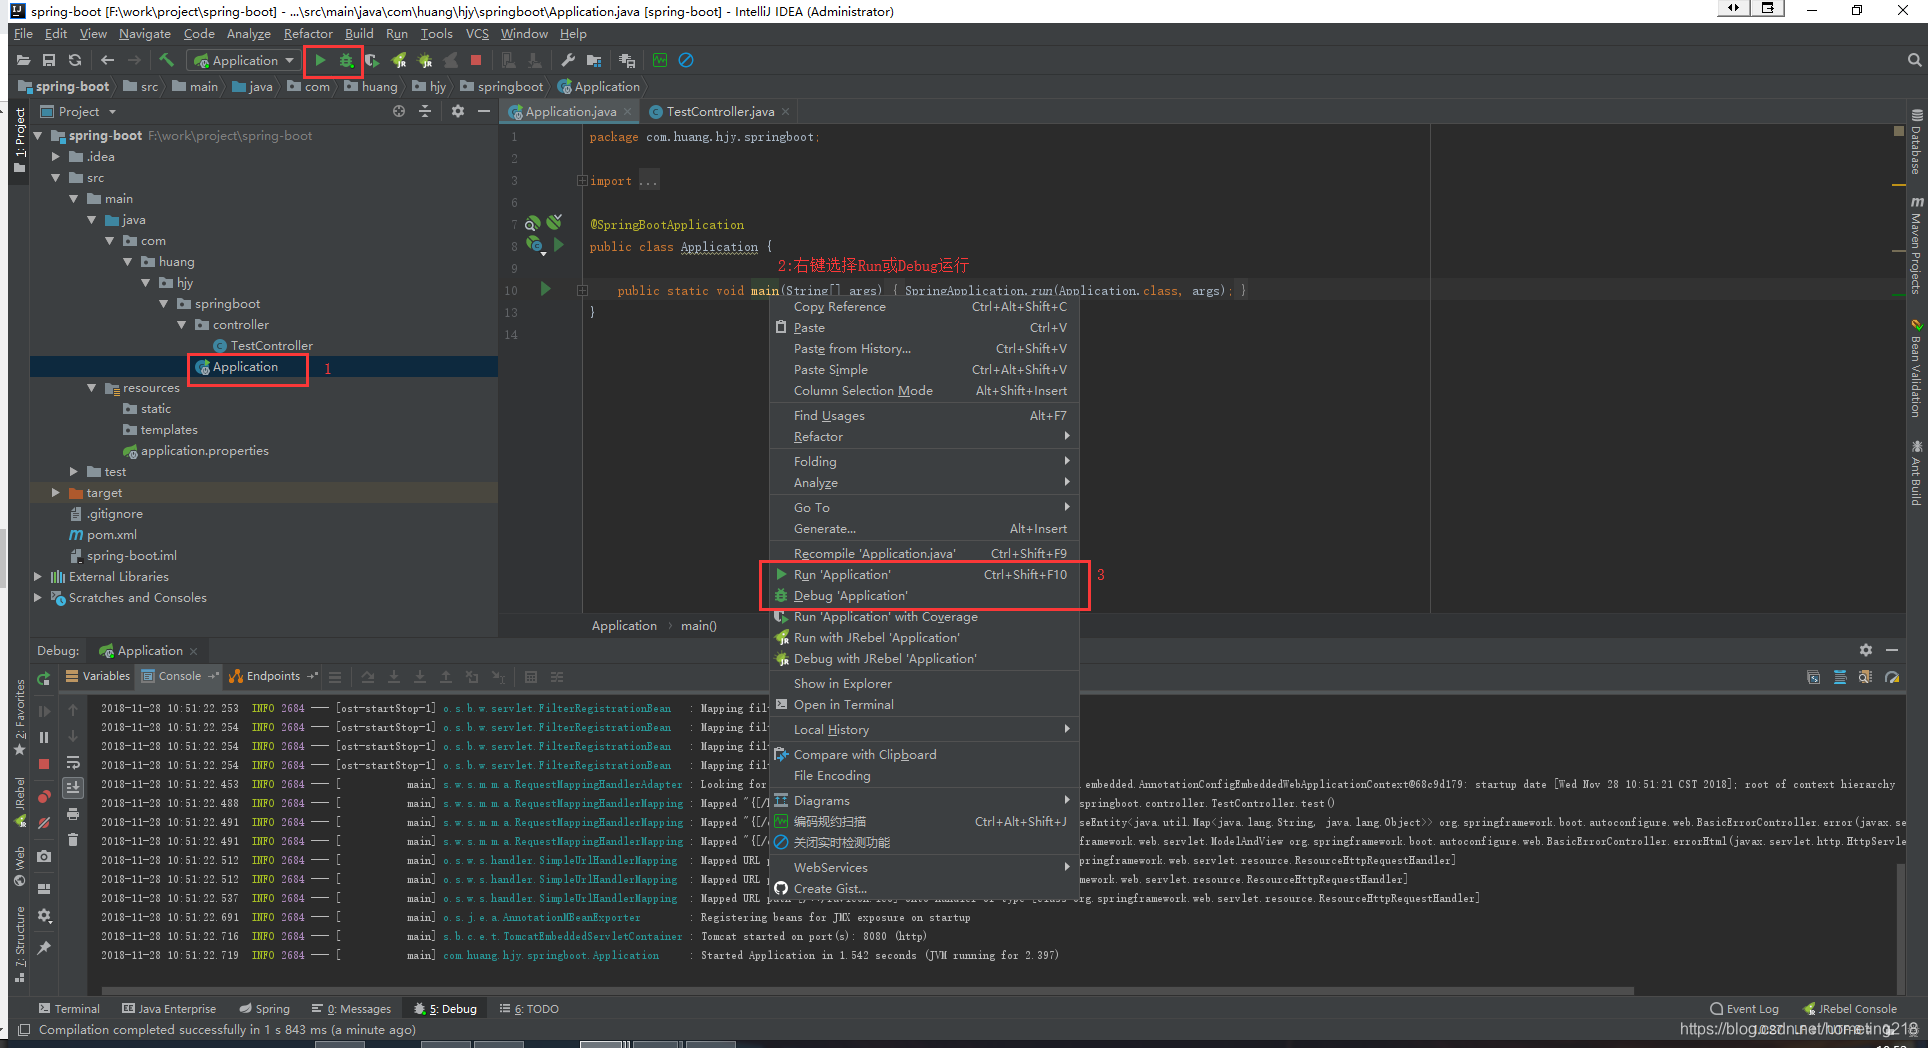1928x1048 pixels.
Task: Click the green code-scan waveform toolbar icon
Action: pos(660,60)
